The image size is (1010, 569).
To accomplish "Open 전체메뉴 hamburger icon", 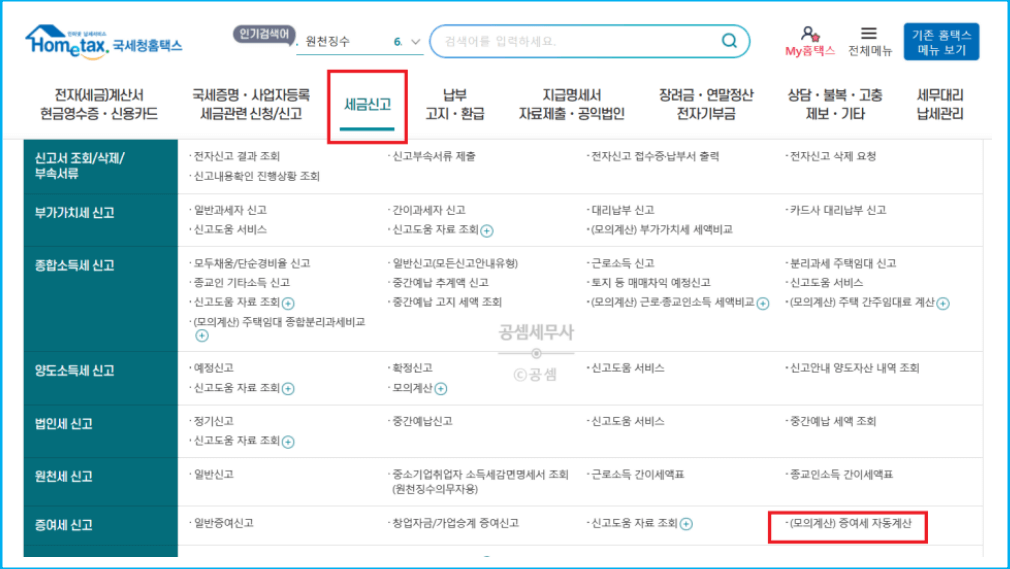I will point(869,34).
